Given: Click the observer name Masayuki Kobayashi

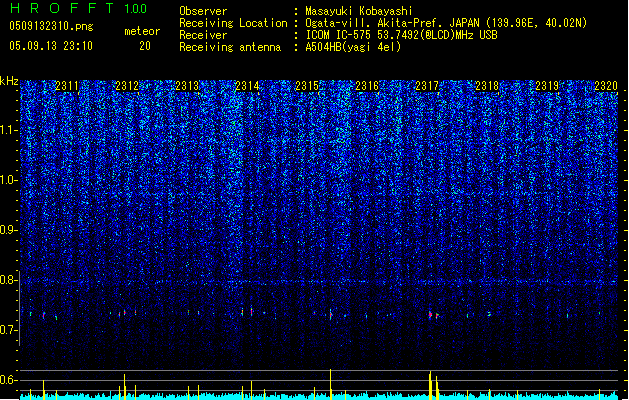Looking at the screenshot, I should tap(359, 11).
